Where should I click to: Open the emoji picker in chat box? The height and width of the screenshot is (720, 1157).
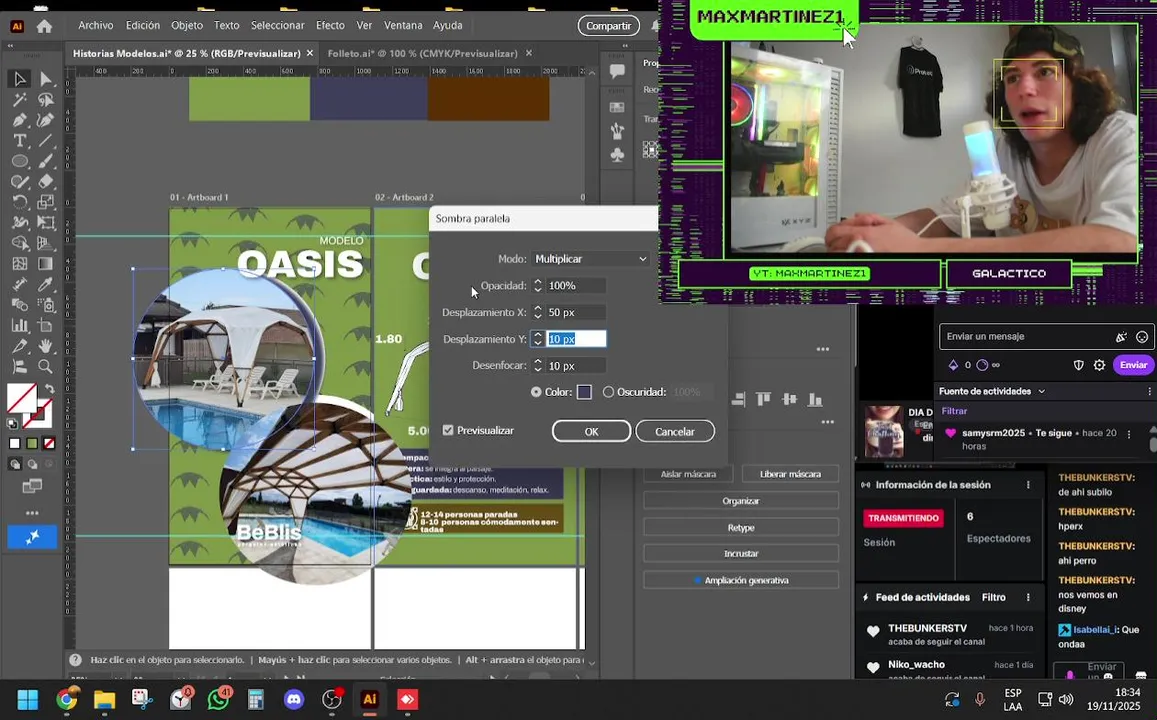(x=1142, y=336)
